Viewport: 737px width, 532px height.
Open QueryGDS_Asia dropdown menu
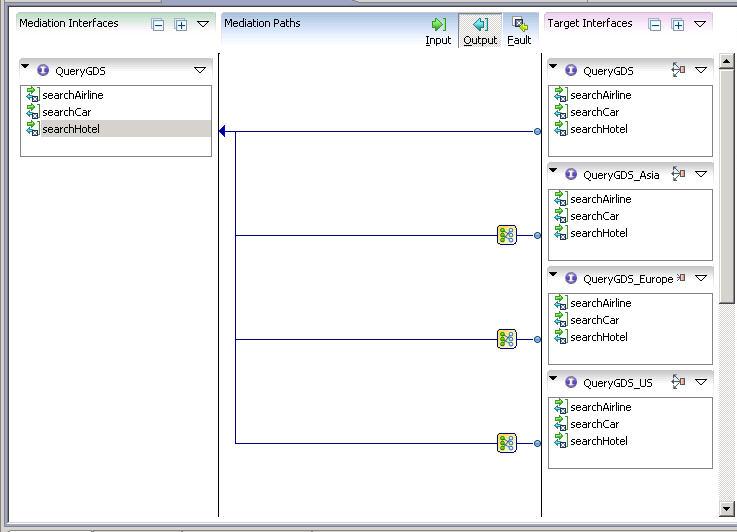tap(701, 174)
